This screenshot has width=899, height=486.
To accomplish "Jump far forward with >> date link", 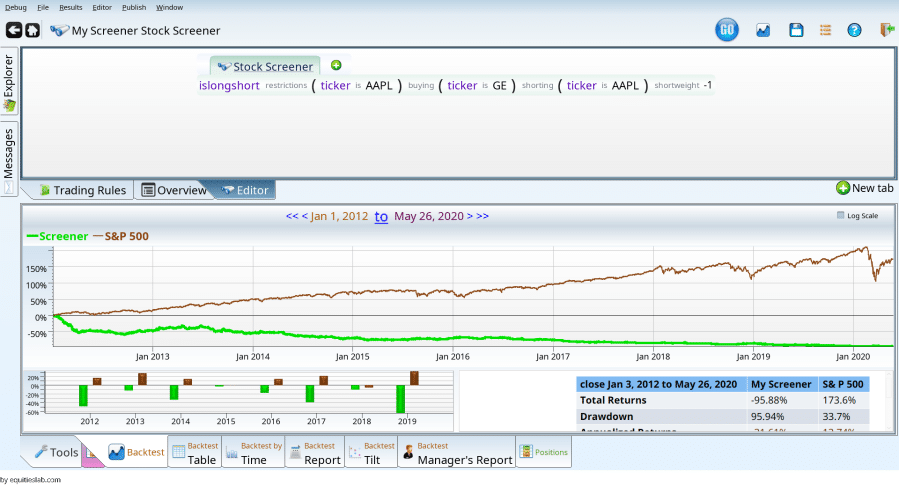I will click(x=482, y=216).
